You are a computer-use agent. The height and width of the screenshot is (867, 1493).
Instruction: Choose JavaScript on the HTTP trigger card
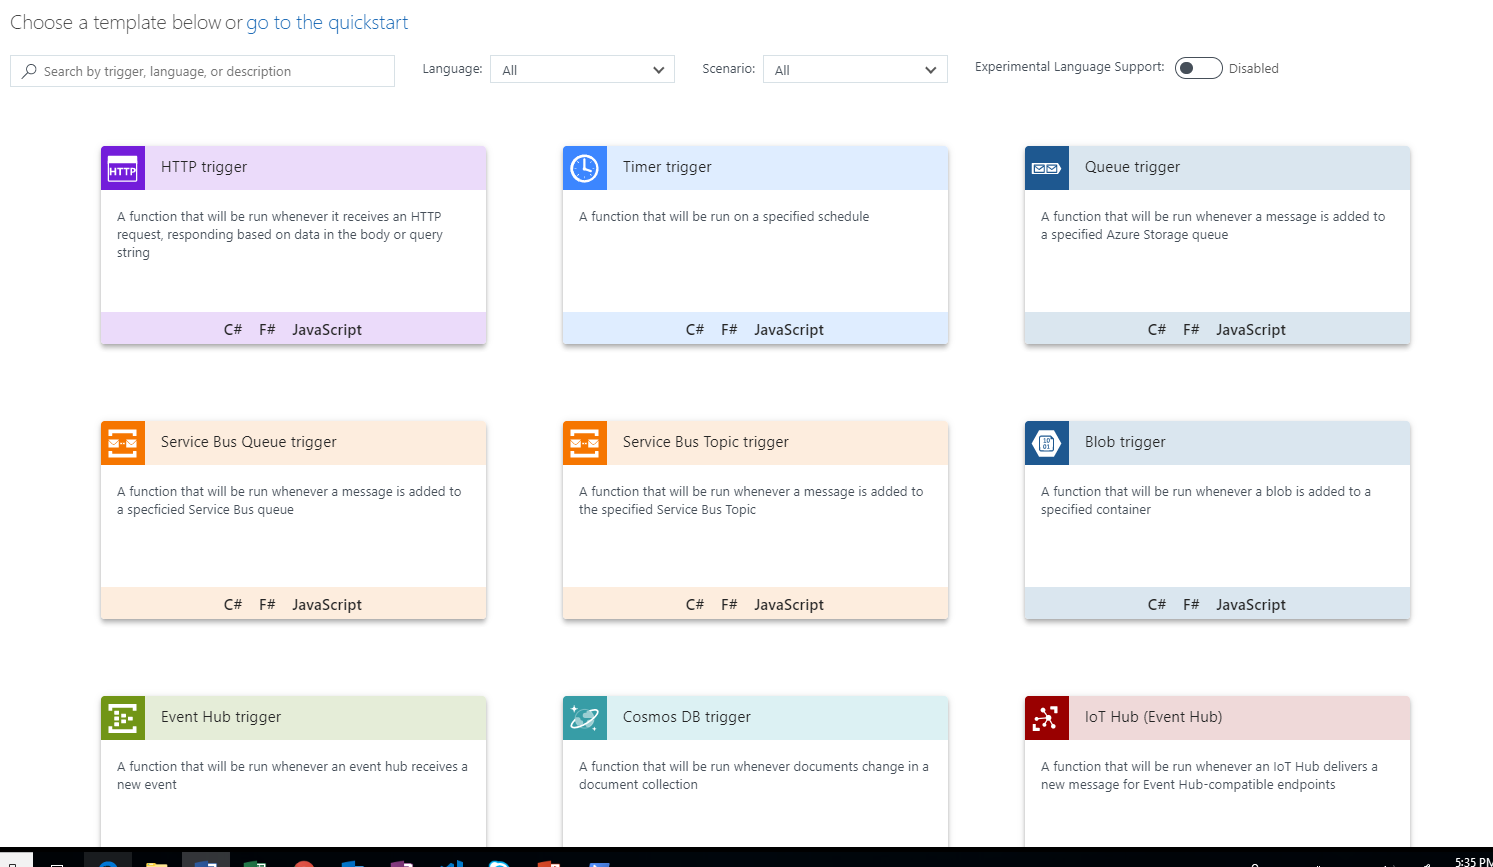pos(327,330)
